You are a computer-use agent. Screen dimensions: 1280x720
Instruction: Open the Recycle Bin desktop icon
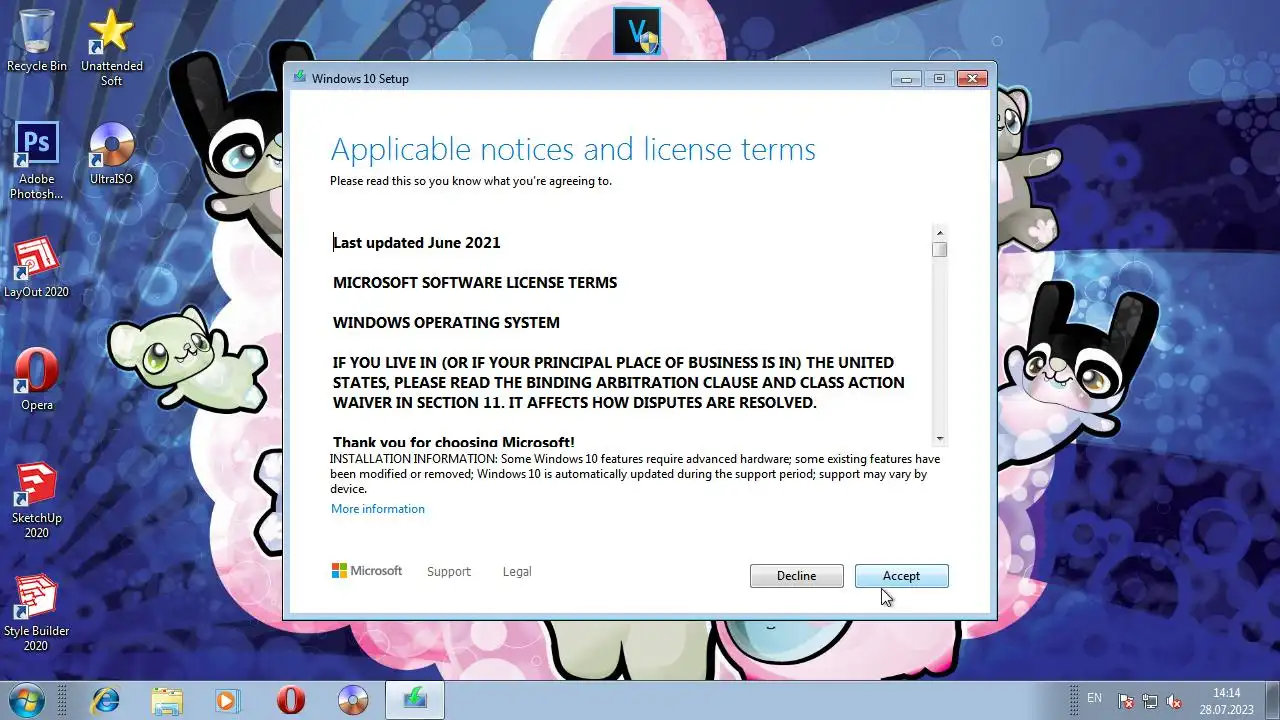coord(37,40)
